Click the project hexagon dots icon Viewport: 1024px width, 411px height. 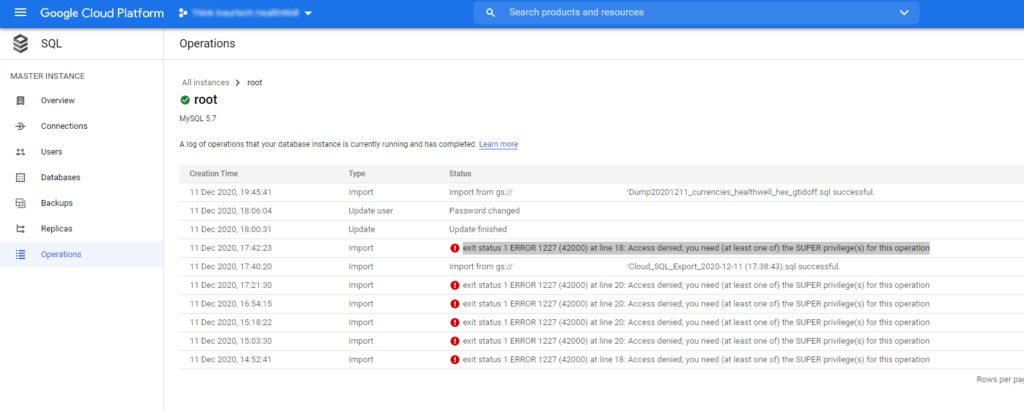coord(184,13)
